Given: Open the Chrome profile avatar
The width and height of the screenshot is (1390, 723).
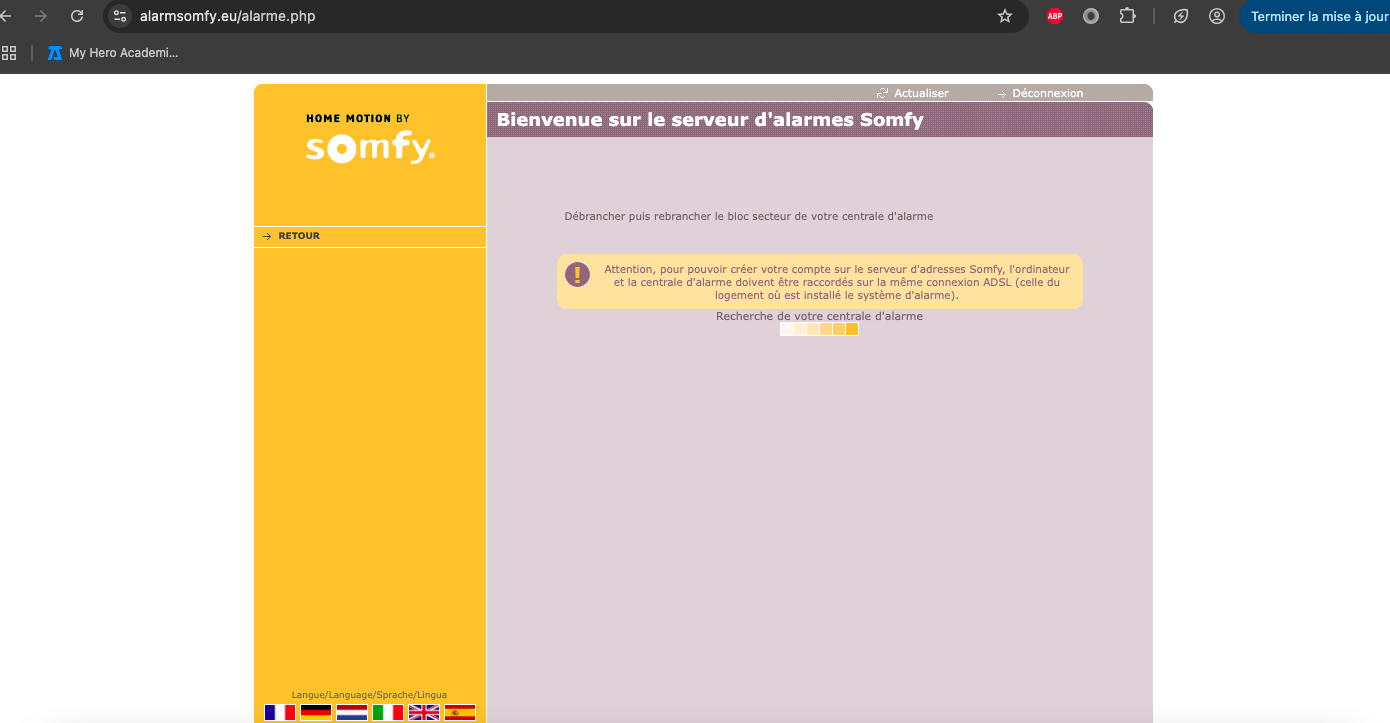Looking at the screenshot, I should point(1217,16).
